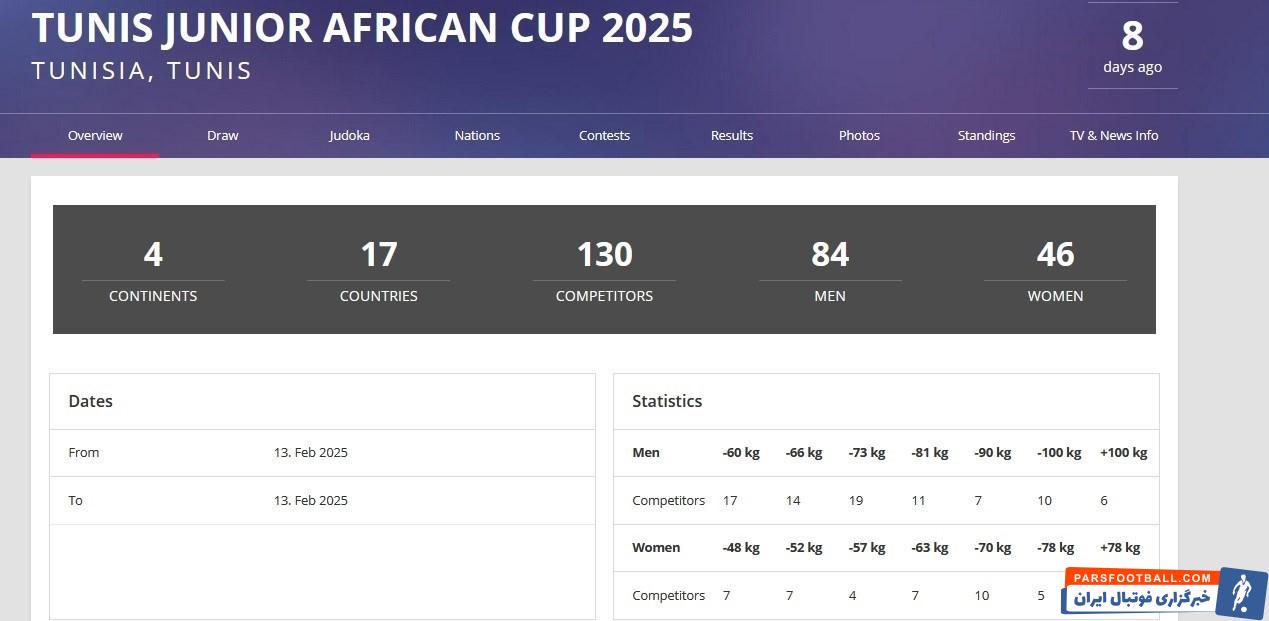The image size is (1269, 621).
Task: Click the 84 Men statistic
Action: (x=830, y=270)
